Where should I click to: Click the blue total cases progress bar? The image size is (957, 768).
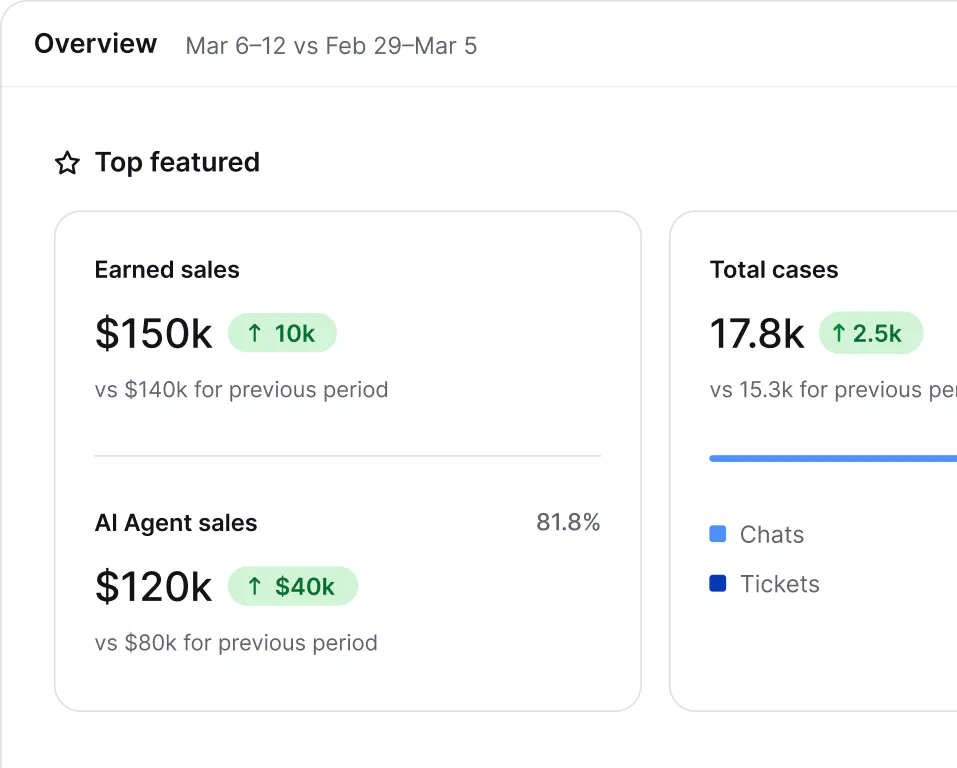833,458
